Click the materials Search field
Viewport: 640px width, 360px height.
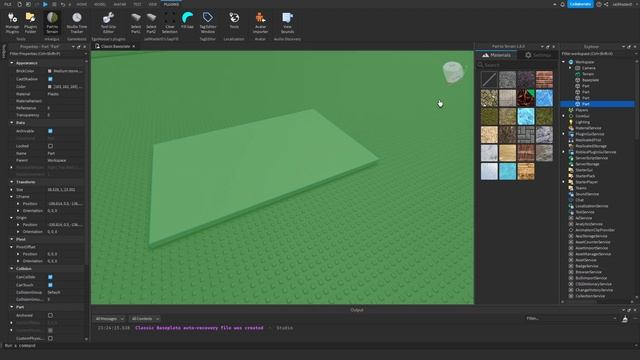point(516,65)
